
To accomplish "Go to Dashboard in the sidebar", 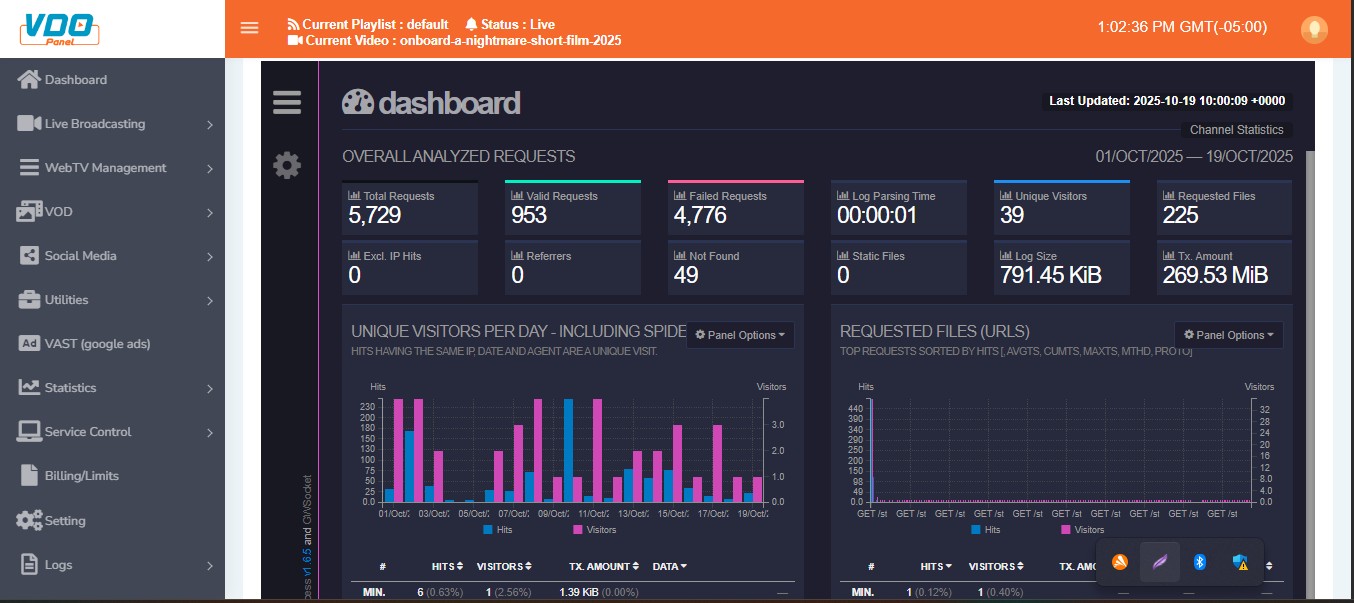I will click(x=75, y=80).
